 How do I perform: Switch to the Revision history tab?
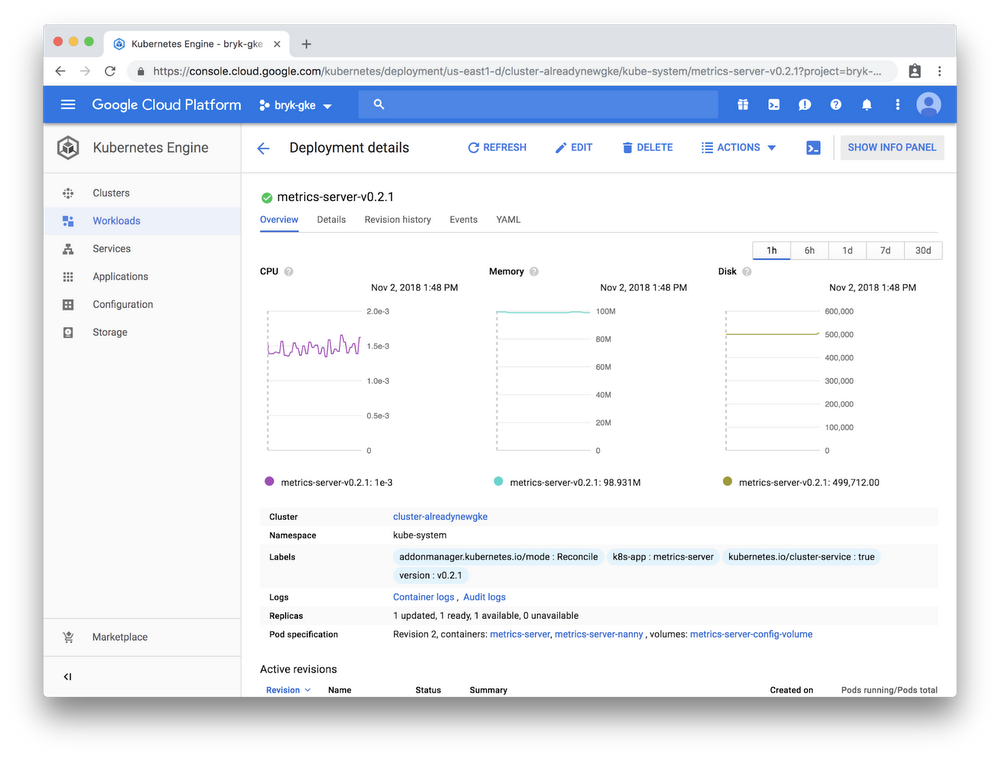click(398, 219)
